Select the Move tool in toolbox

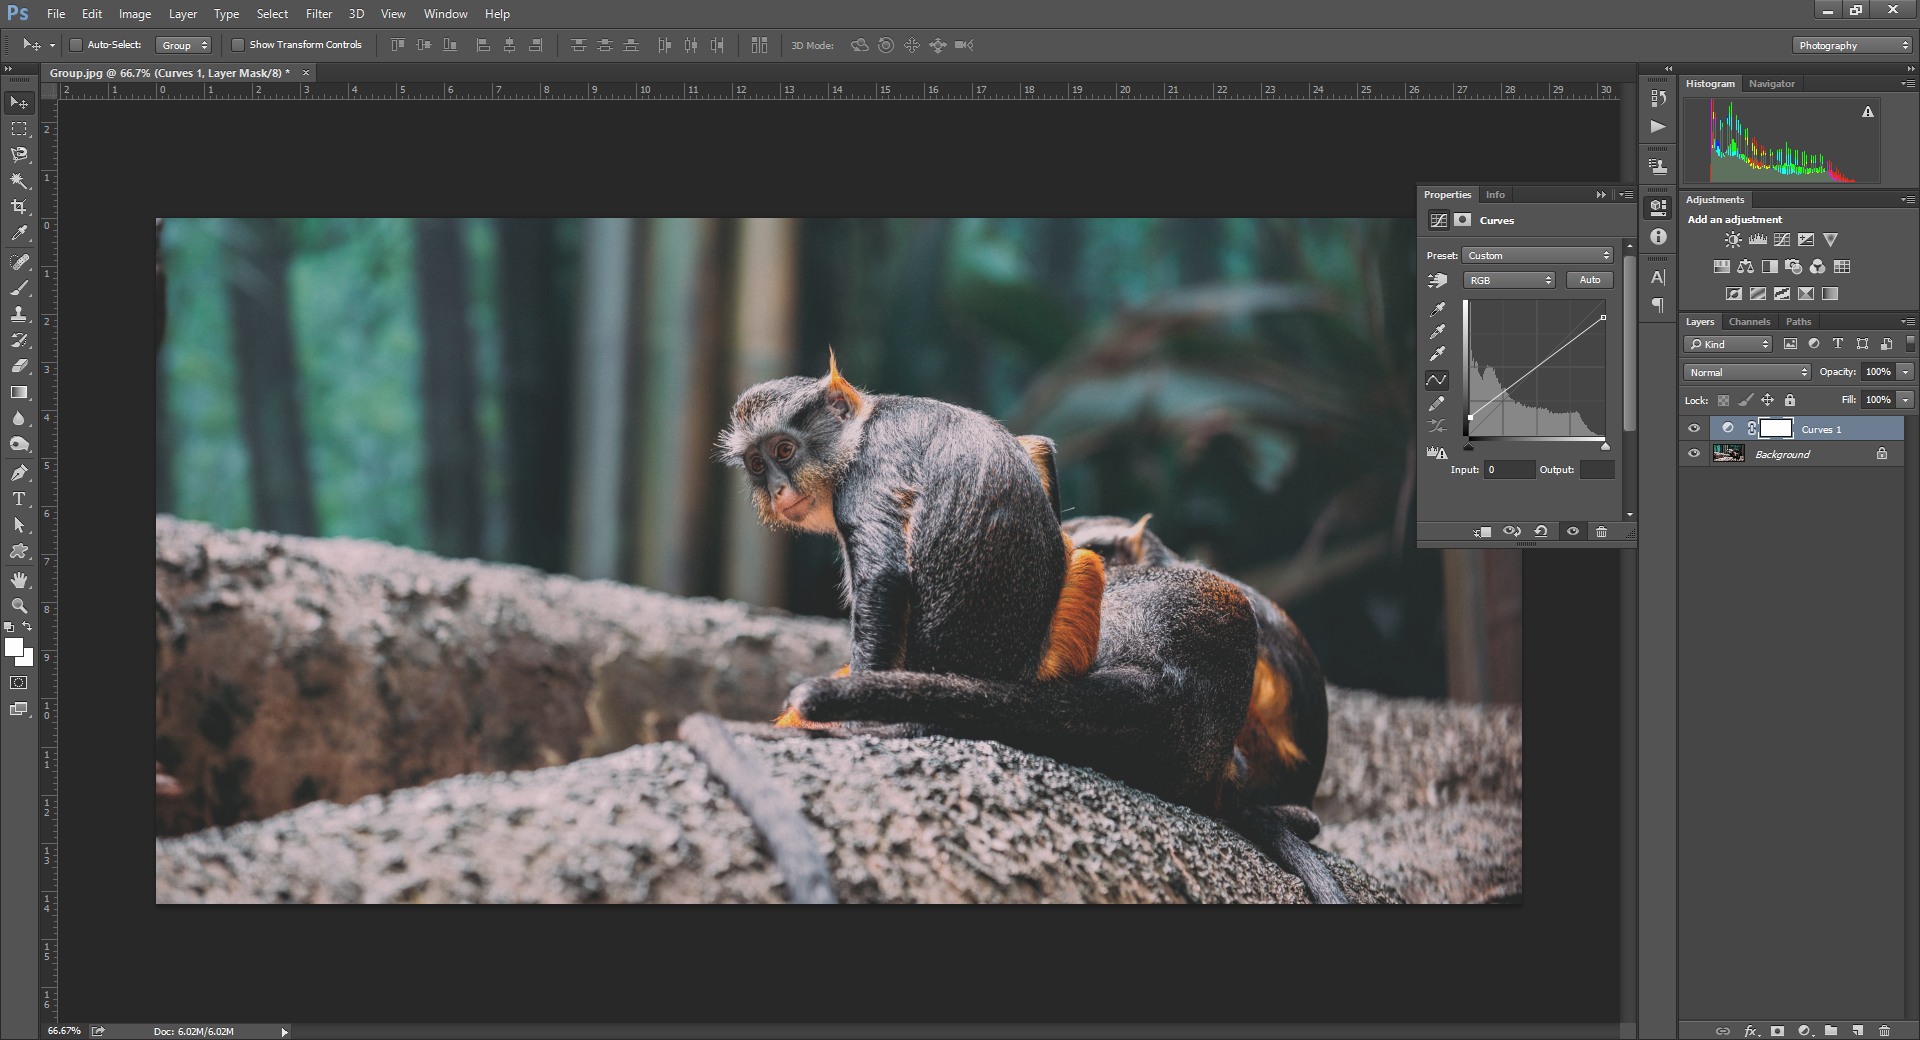click(x=19, y=103)
